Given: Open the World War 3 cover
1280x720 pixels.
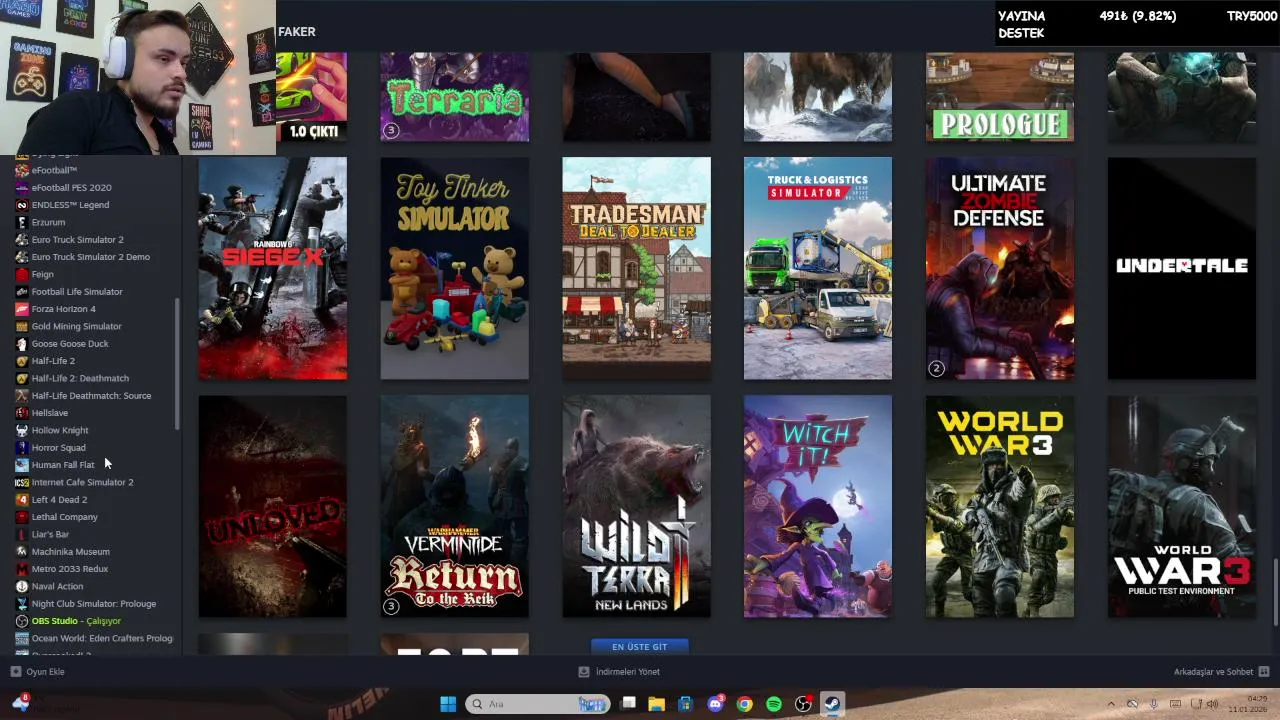Looking at the screenshot, I should [1000, 506].
